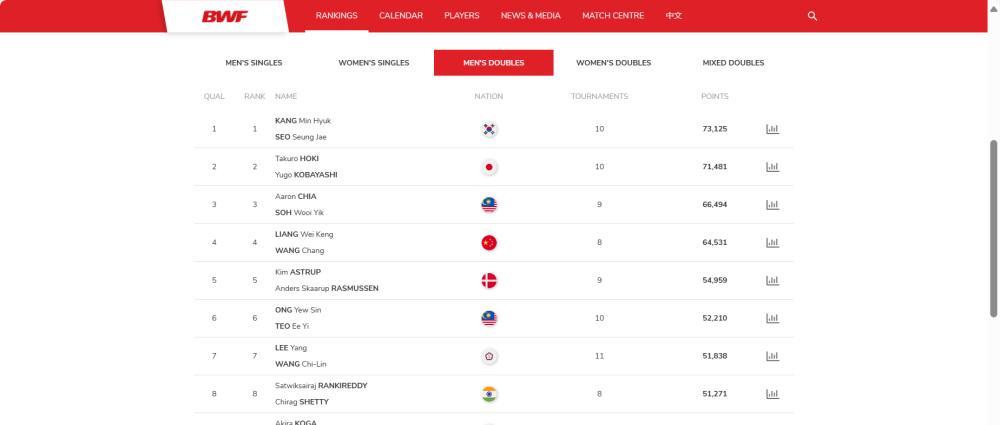Open the search magnifier icon

click(812, 16)
